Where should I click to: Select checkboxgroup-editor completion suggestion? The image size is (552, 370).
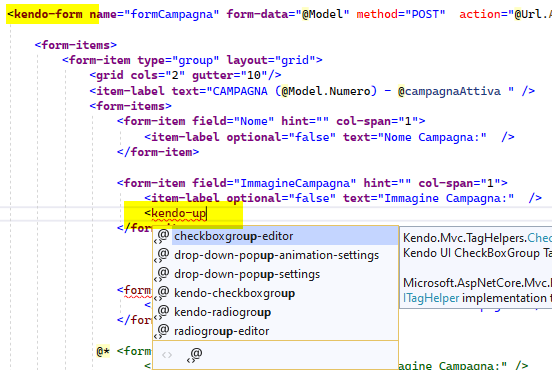[x=276, y=236]
